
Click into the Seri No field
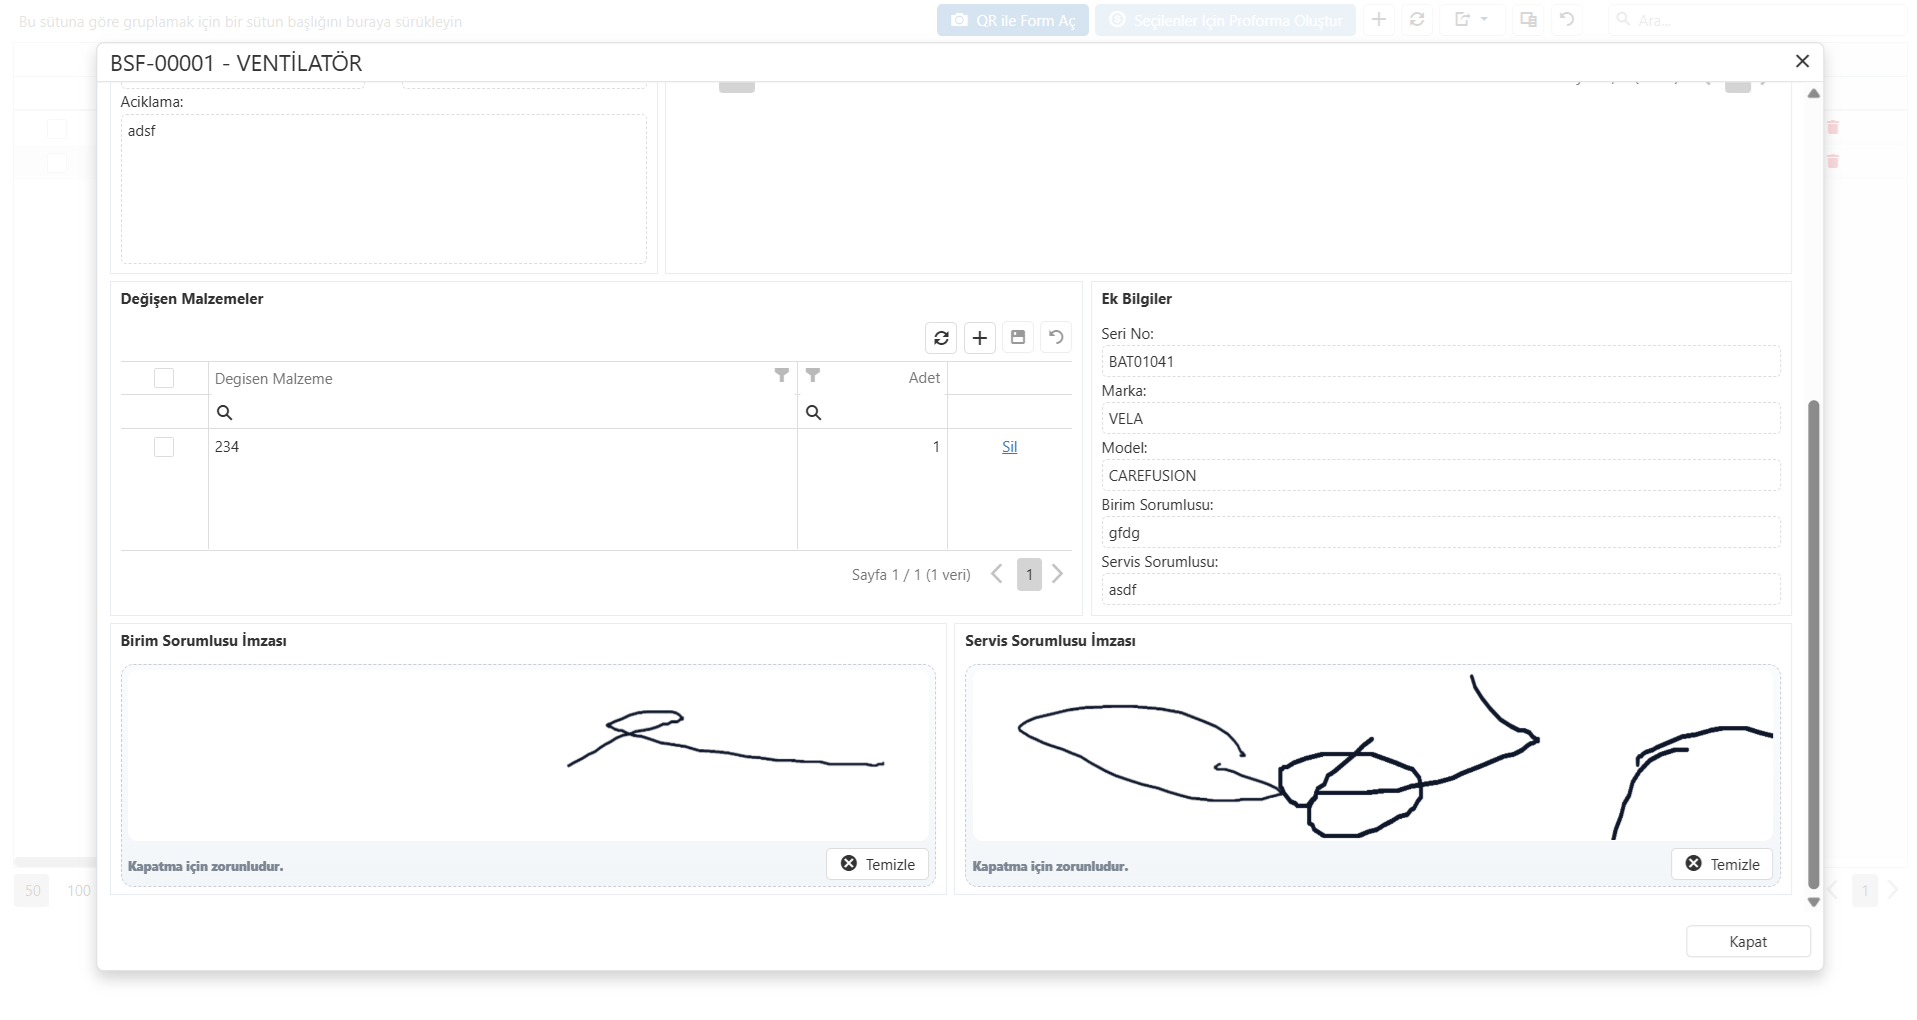[x=1441, y=362]
